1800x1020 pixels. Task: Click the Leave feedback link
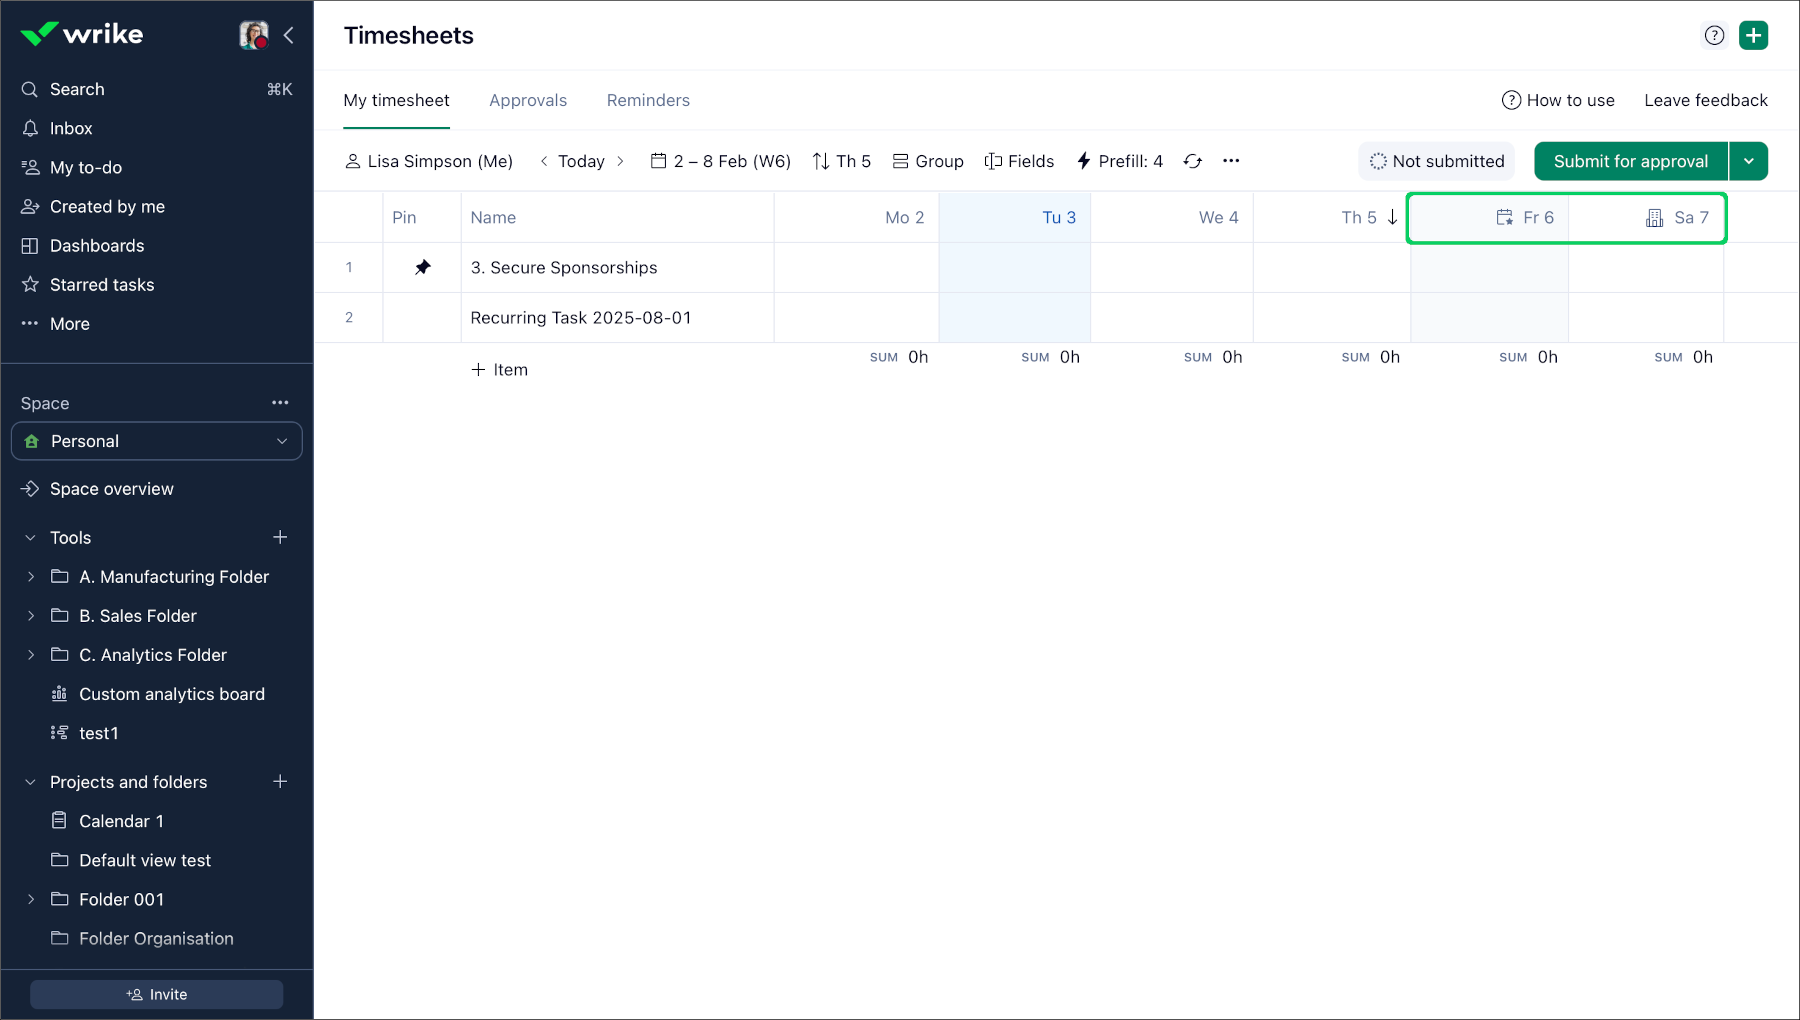pyautogui.click(x=1705, y=100)
